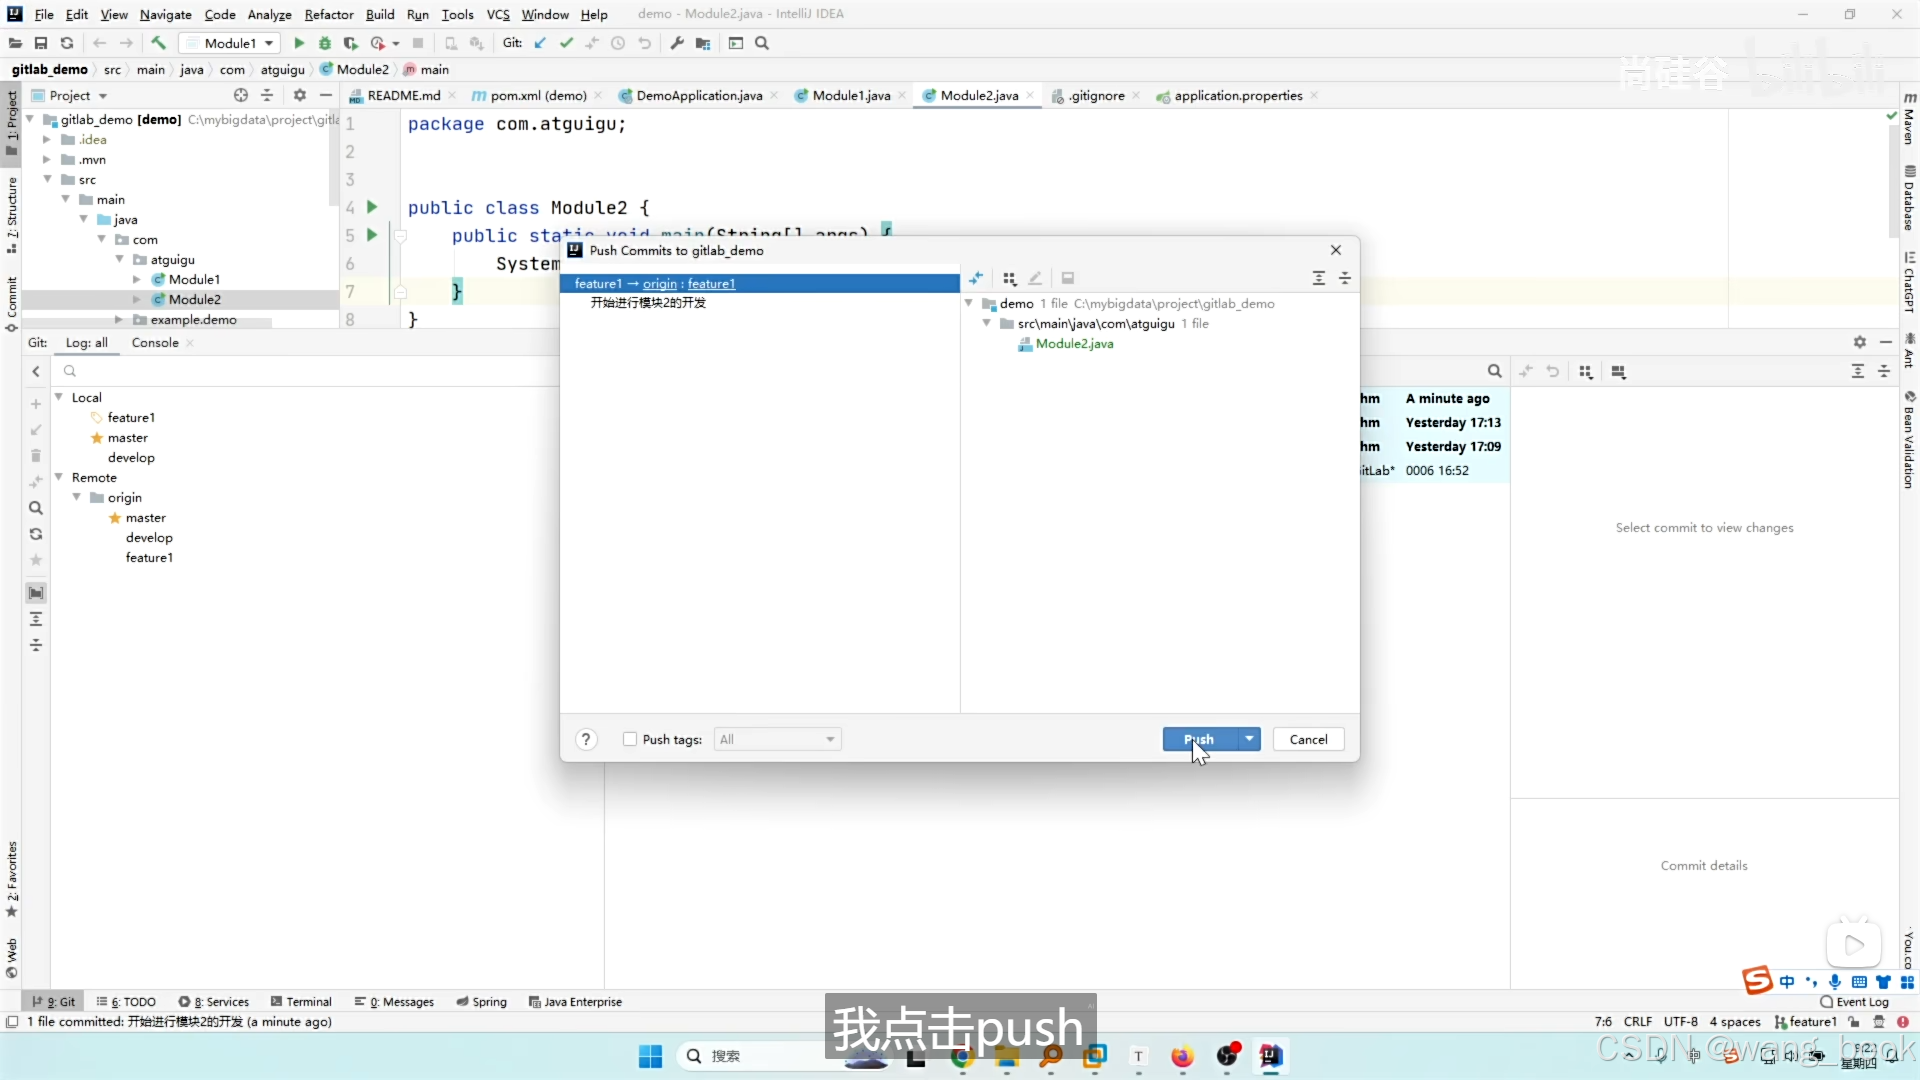
Task: Click the cherry-pick icon in Push dialog toolbar
Action: coord(976,278)
